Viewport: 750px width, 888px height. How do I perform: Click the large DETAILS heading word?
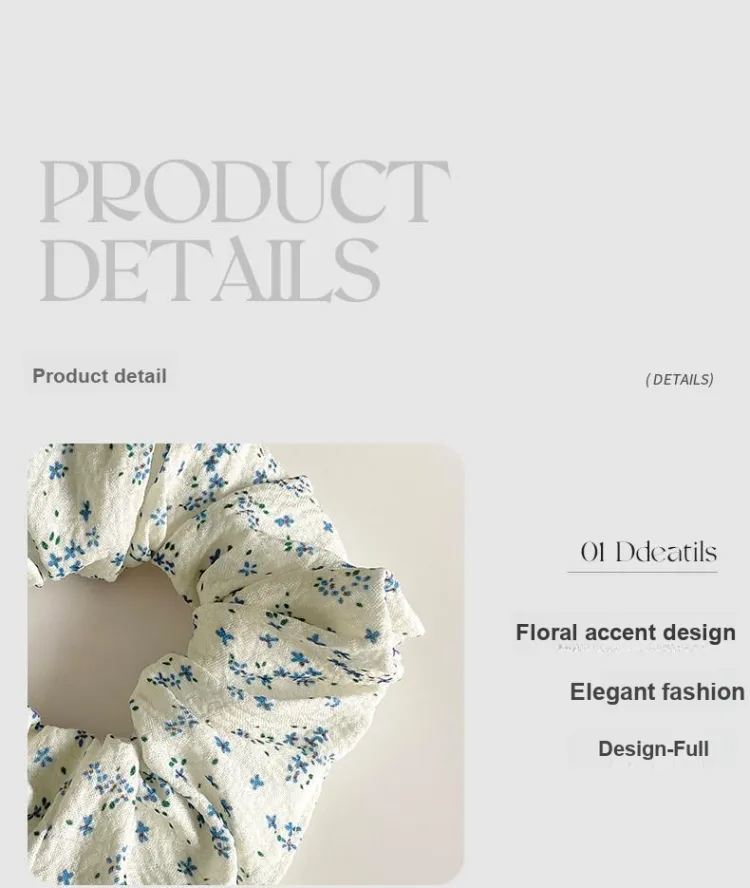[210, 270]
